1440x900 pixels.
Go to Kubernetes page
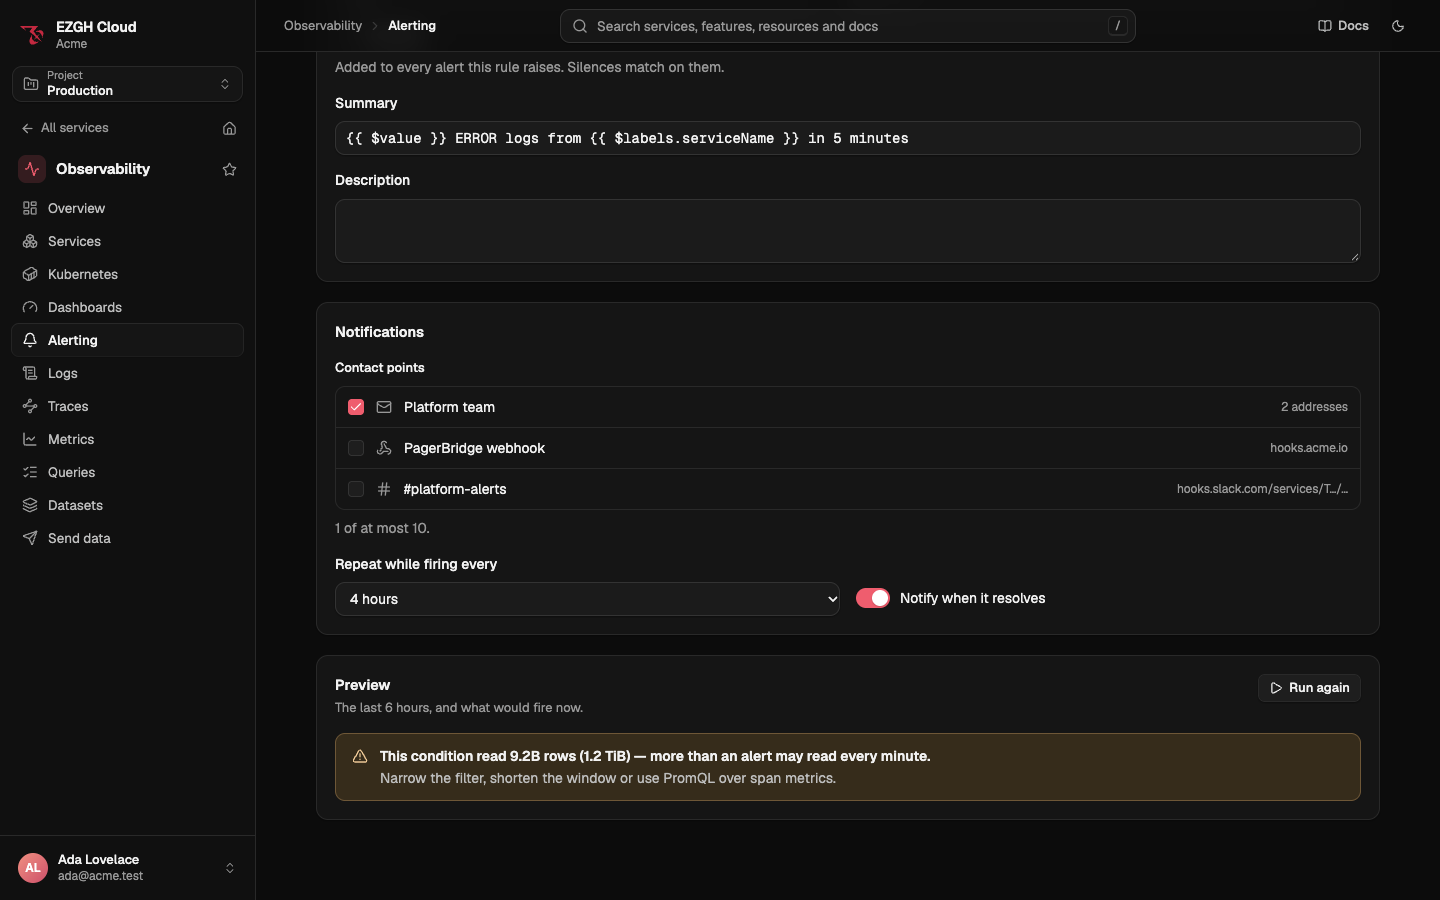[127, 274]
